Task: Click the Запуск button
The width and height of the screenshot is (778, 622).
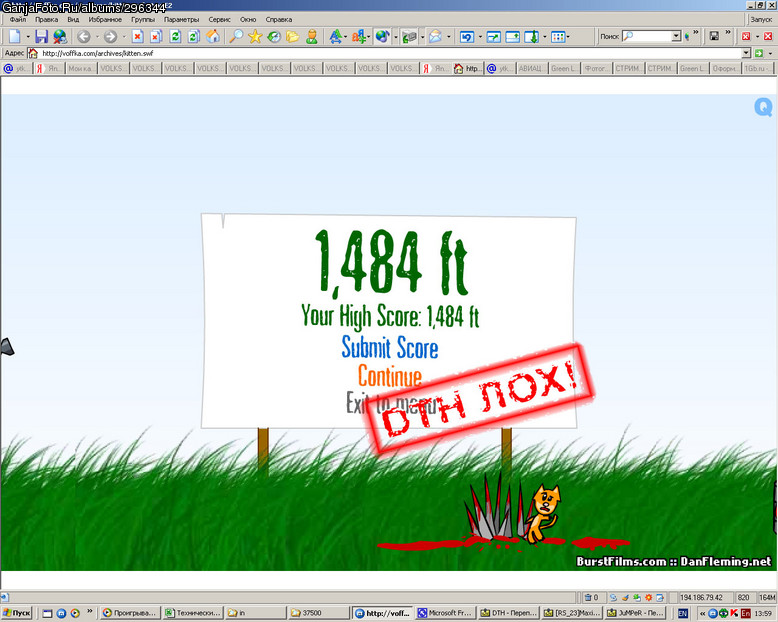Action: (761, 19)
